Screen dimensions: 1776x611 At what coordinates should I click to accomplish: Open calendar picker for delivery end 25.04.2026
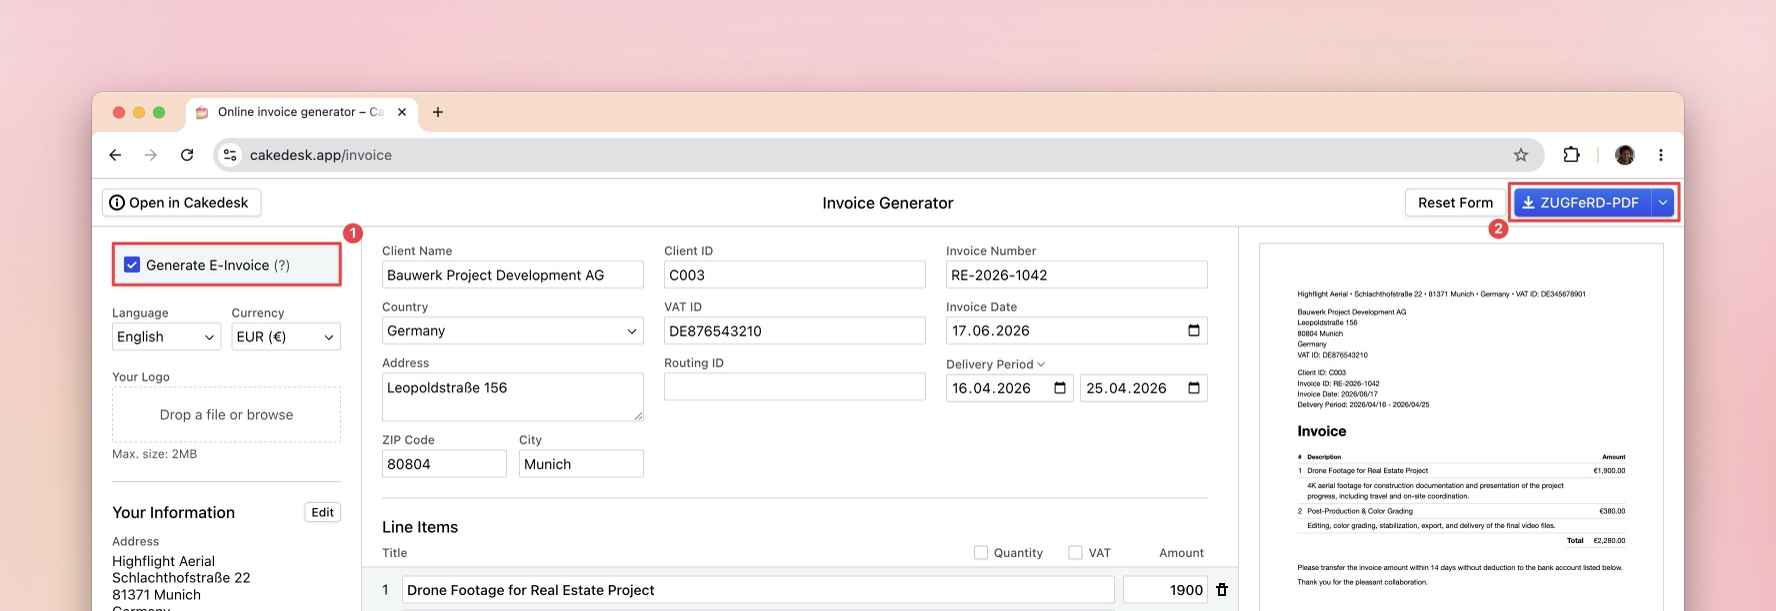point(1194,388)
